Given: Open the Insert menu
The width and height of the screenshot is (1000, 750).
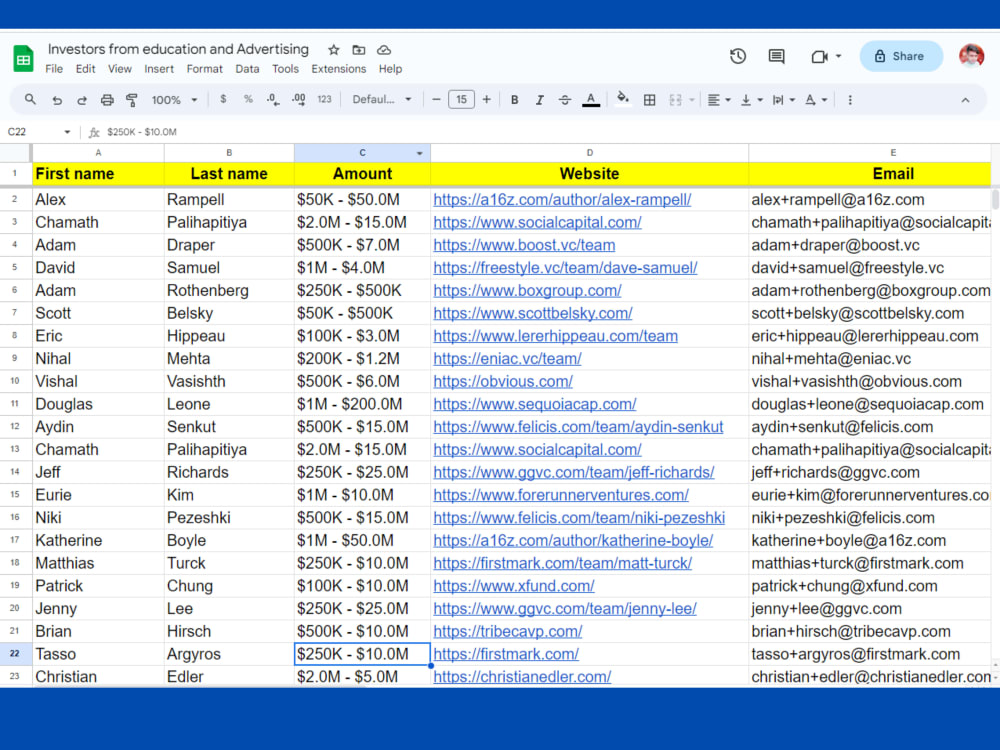Looking at the screenshot, I should 159,69.
